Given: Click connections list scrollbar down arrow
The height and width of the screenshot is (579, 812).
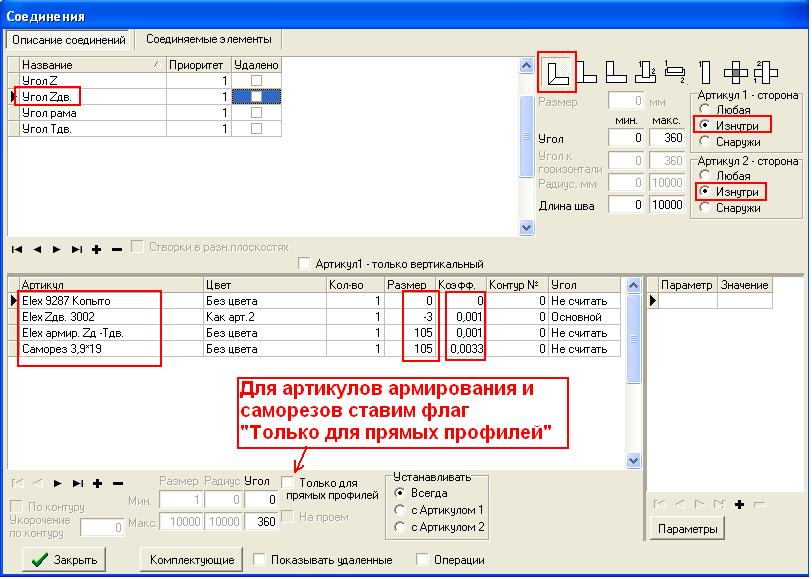Looking at the screenshot, I should point(527,227).
